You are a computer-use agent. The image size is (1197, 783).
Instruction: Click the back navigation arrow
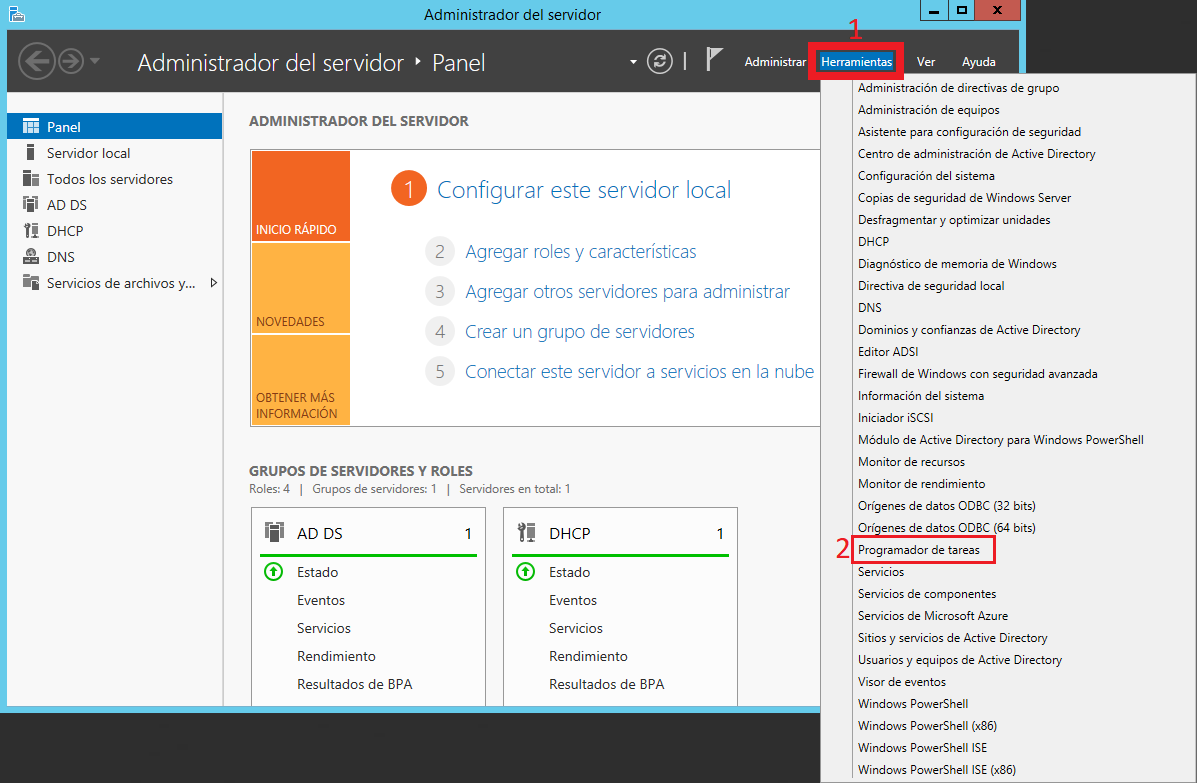[x=37, y=61]
